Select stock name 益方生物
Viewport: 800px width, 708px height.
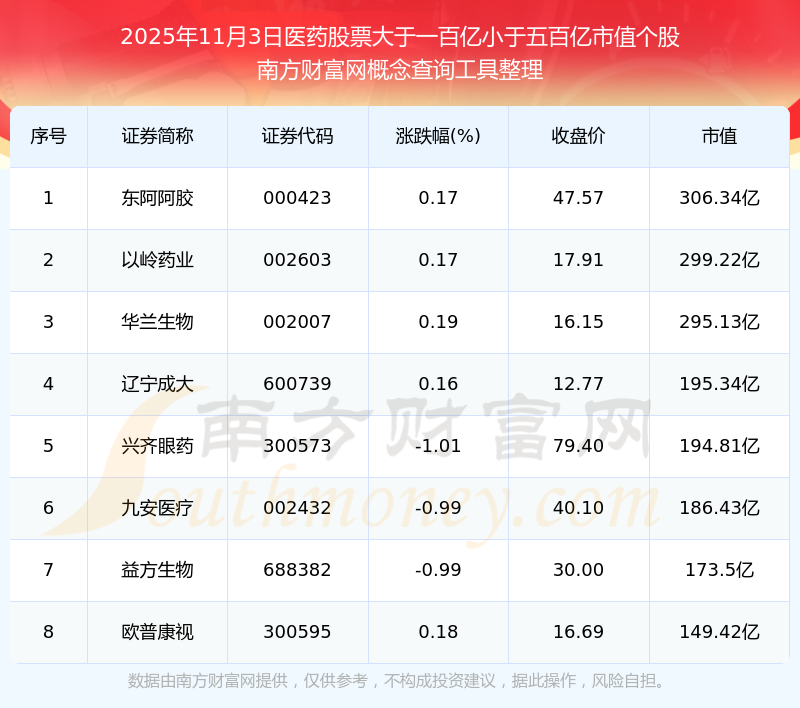[157, 570]
